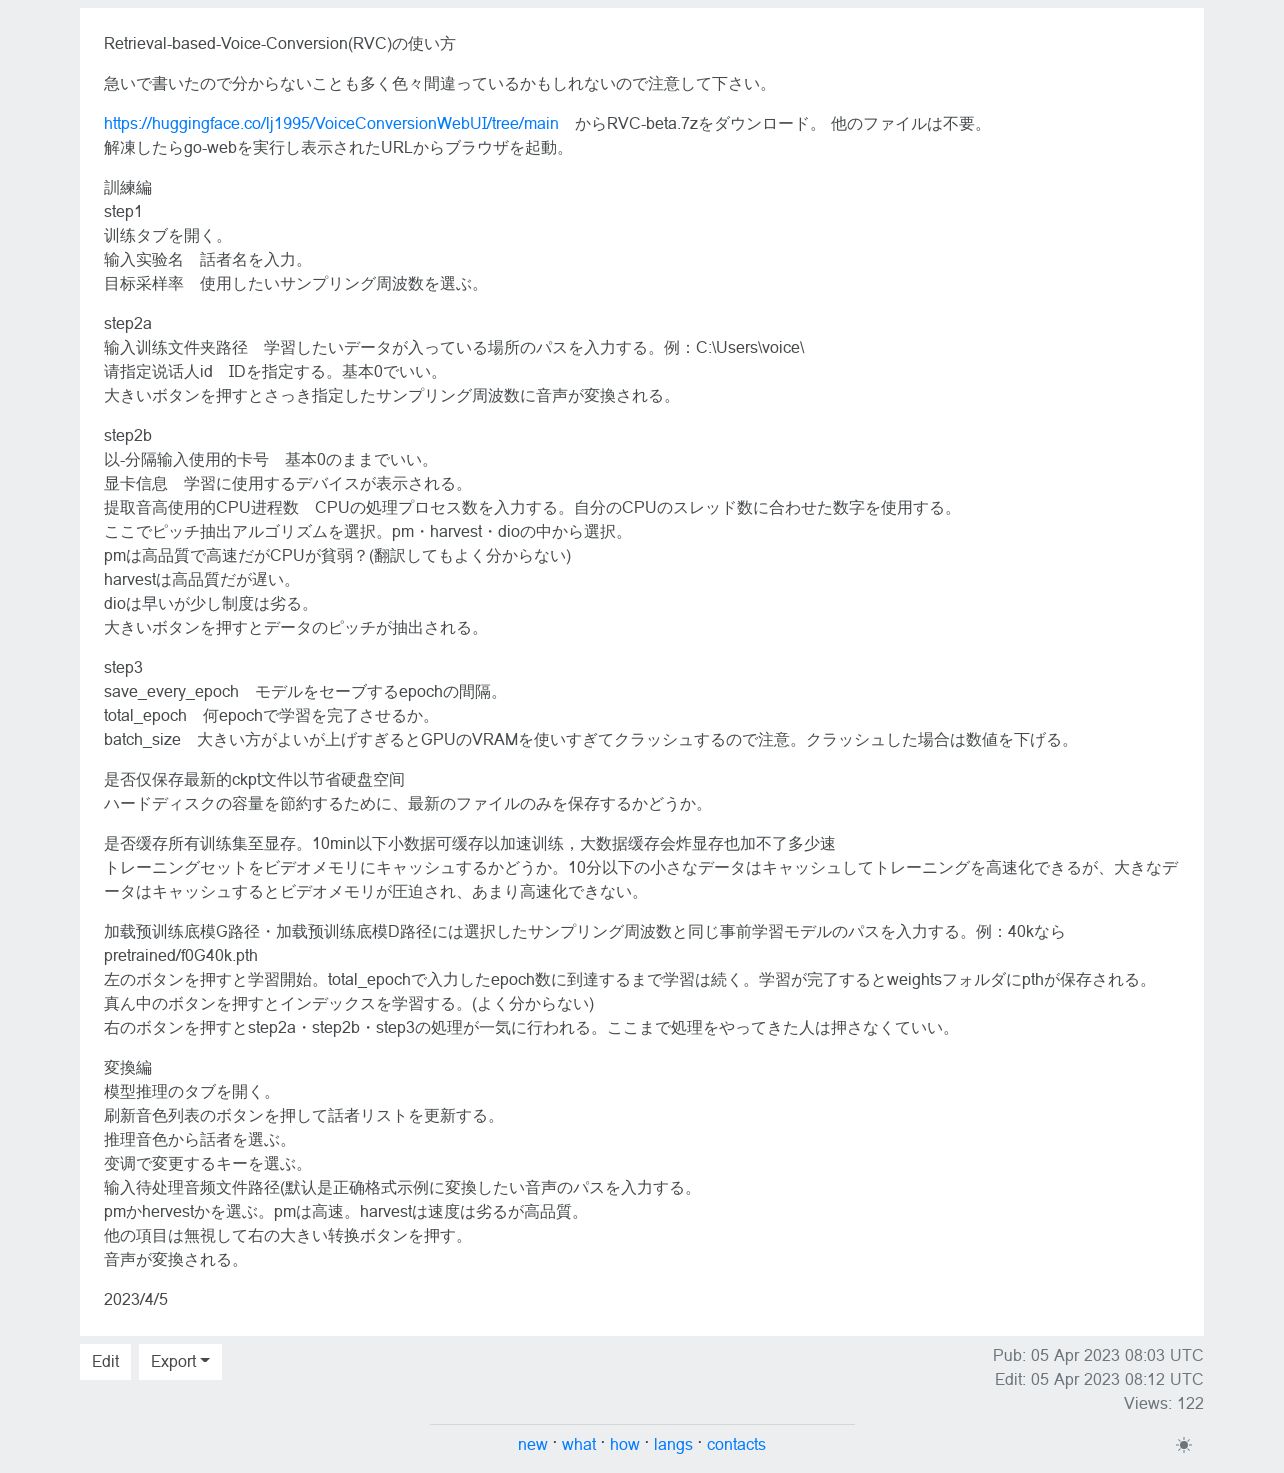Image resolution: width=1284 pixels, height=1473 pixels.
Task: Click the step2b heading text
Action: [x=128, y=436]
